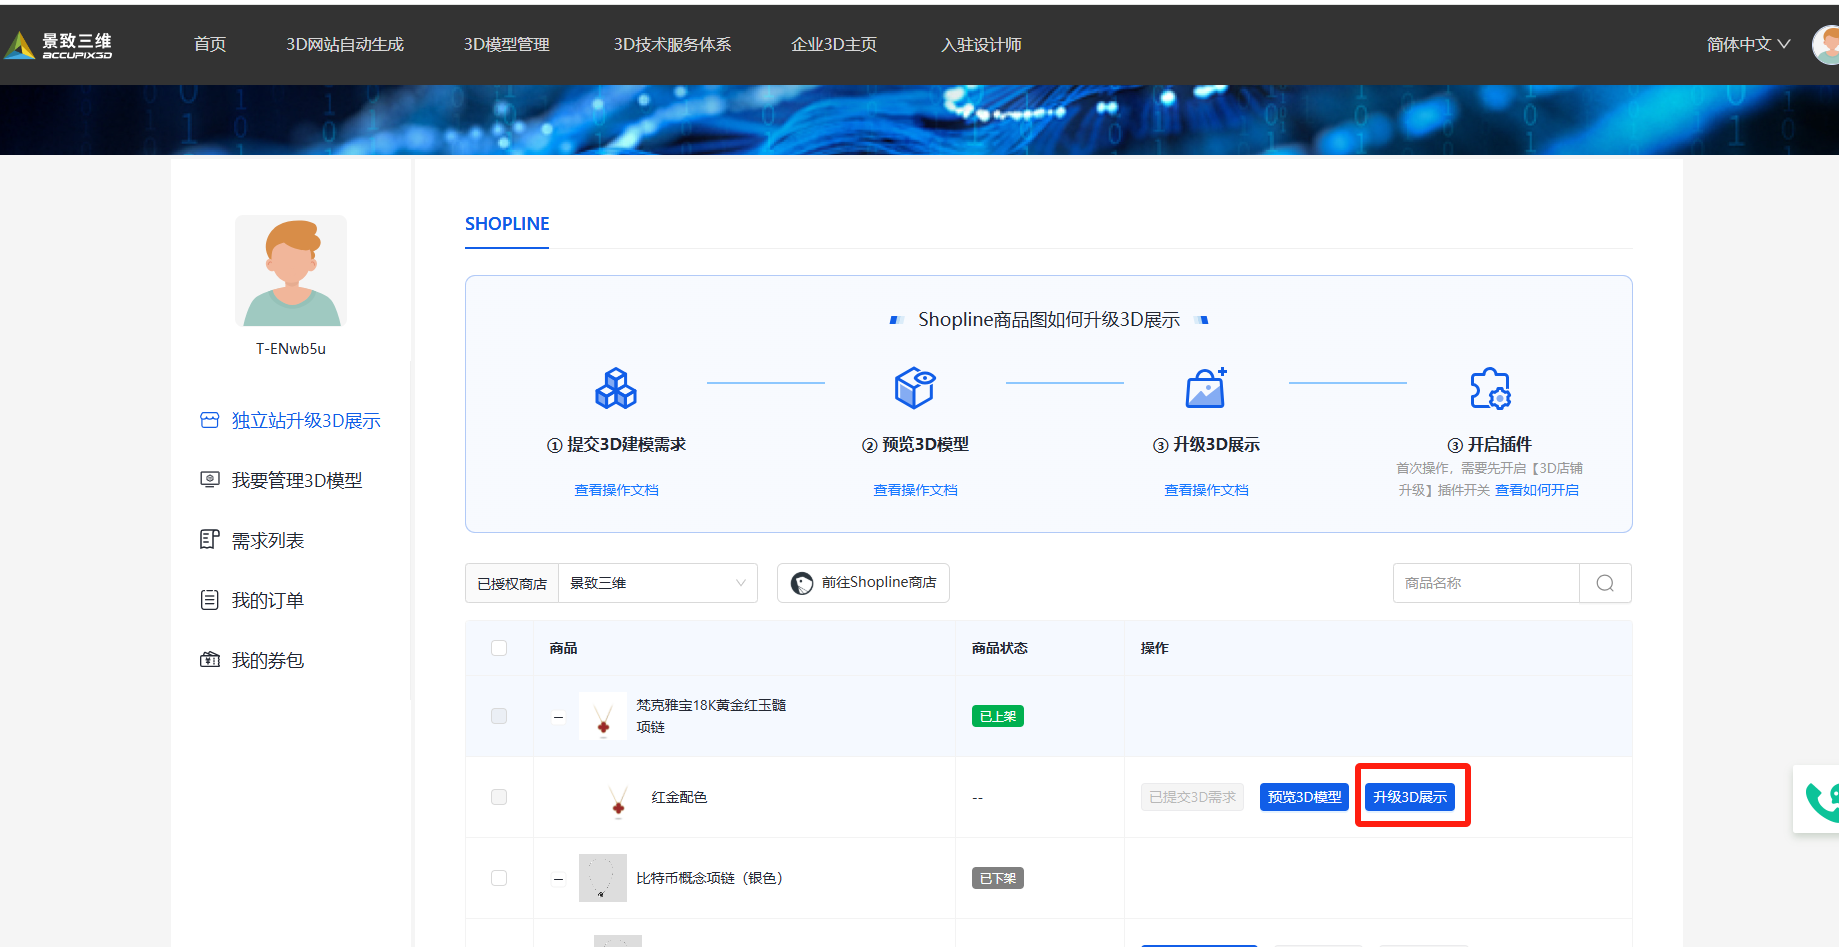Viewport: 1839px width, 947px height.
Task: Click the 商品 column header
Action: point(563,648)
